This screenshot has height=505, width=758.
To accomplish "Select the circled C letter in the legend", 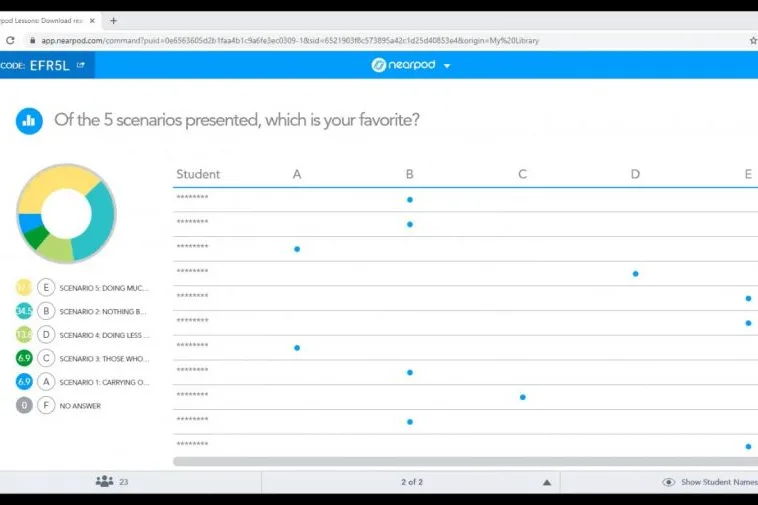I will pos(46,358).
